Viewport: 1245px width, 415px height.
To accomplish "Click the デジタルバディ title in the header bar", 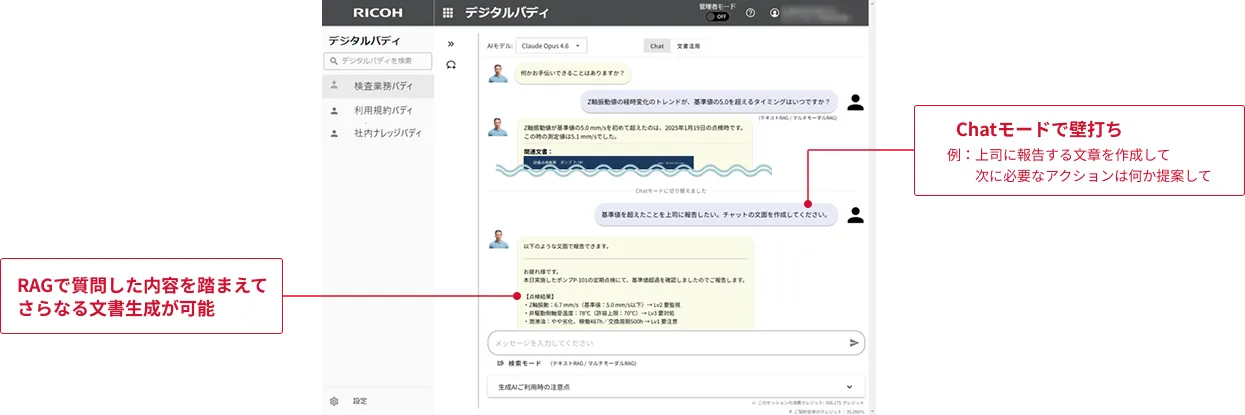I will click(506, 13).
